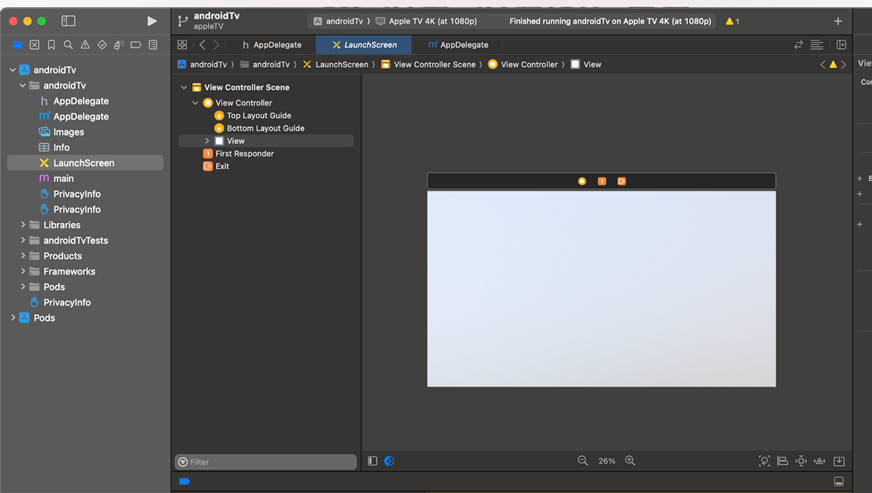Click the editor grid related-items icon
The height and width of the screenshot is (493, 872).
[x=182, y=45]
